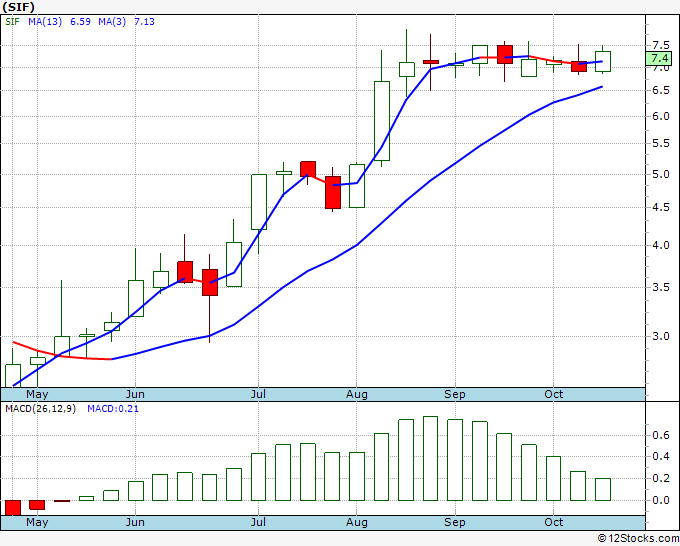Click the 0.2 MACD axis label

point(661,478)
